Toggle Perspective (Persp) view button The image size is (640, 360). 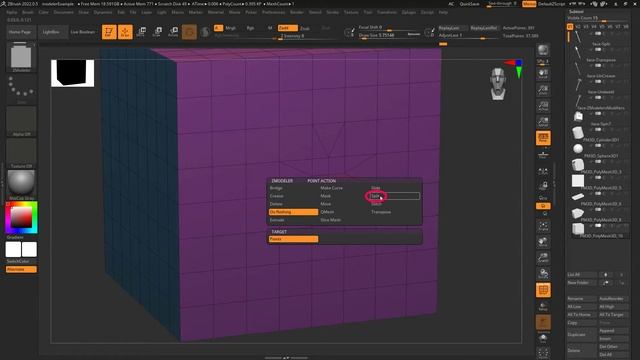pos(543,138)
